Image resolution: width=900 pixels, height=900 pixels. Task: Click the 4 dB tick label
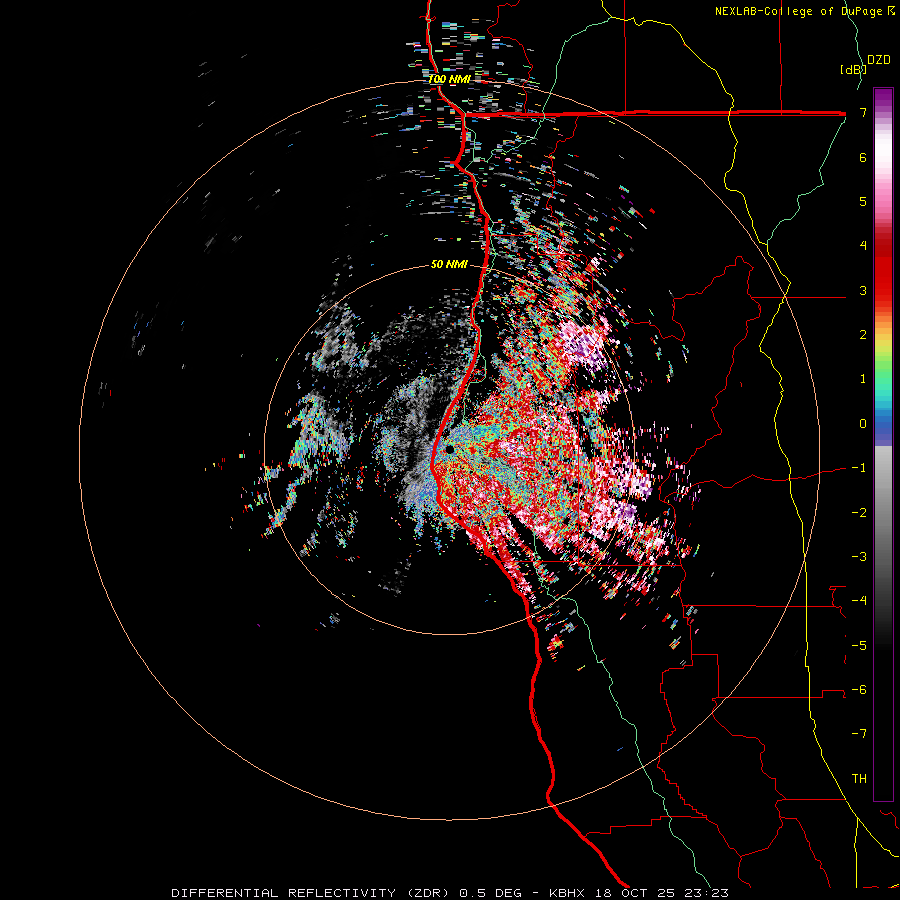[x=863, y=246]
